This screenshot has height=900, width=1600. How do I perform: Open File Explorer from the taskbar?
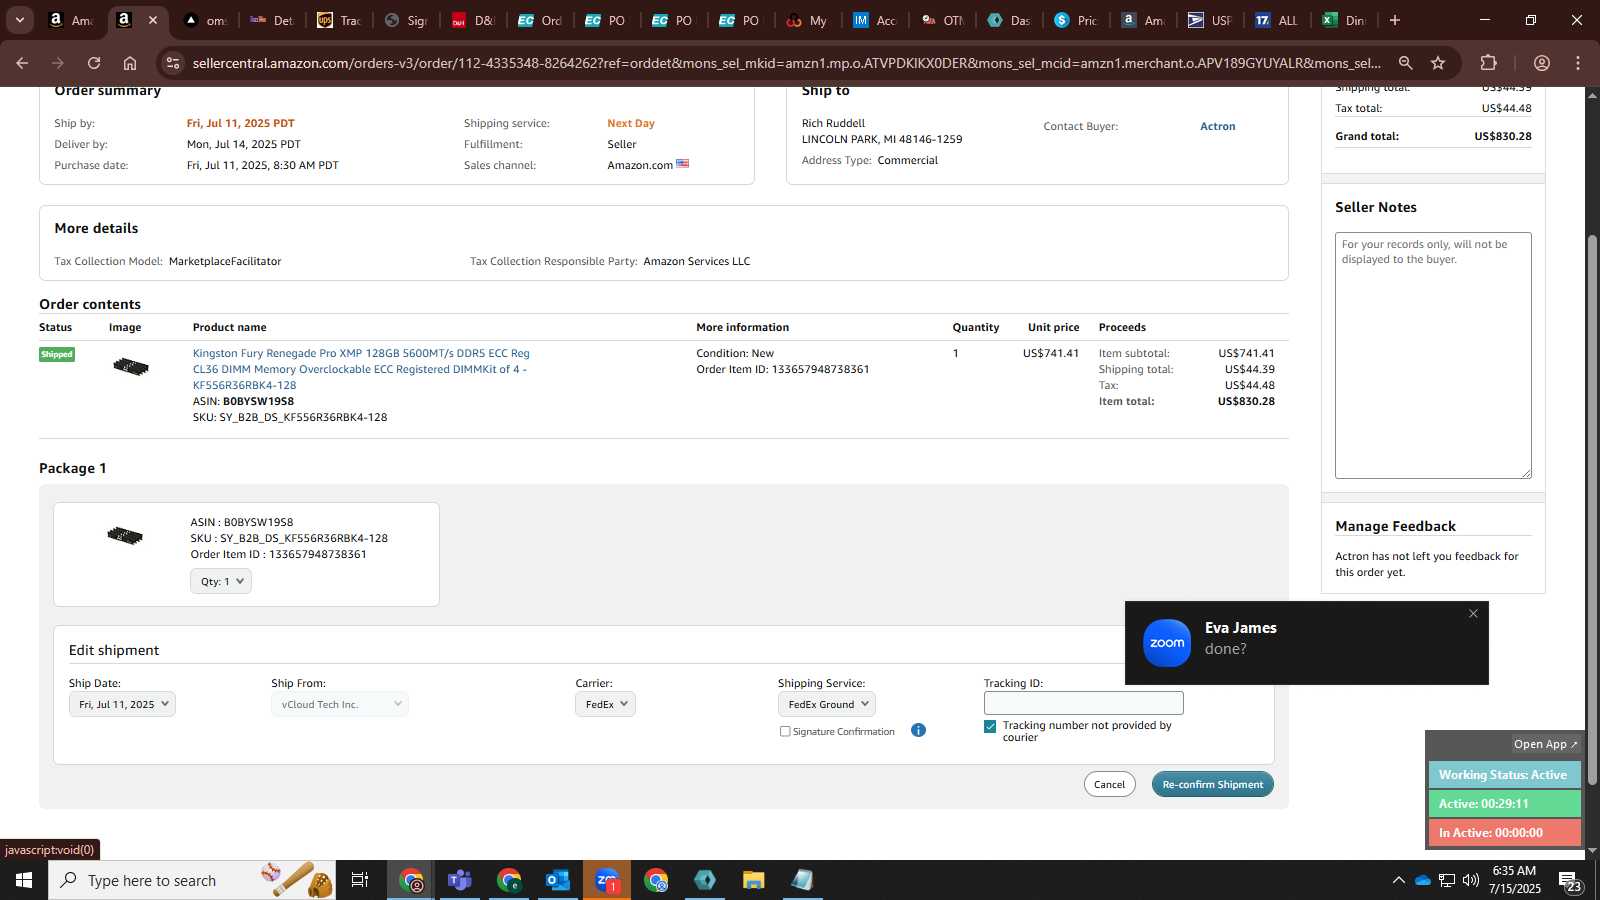click(754, 880)
